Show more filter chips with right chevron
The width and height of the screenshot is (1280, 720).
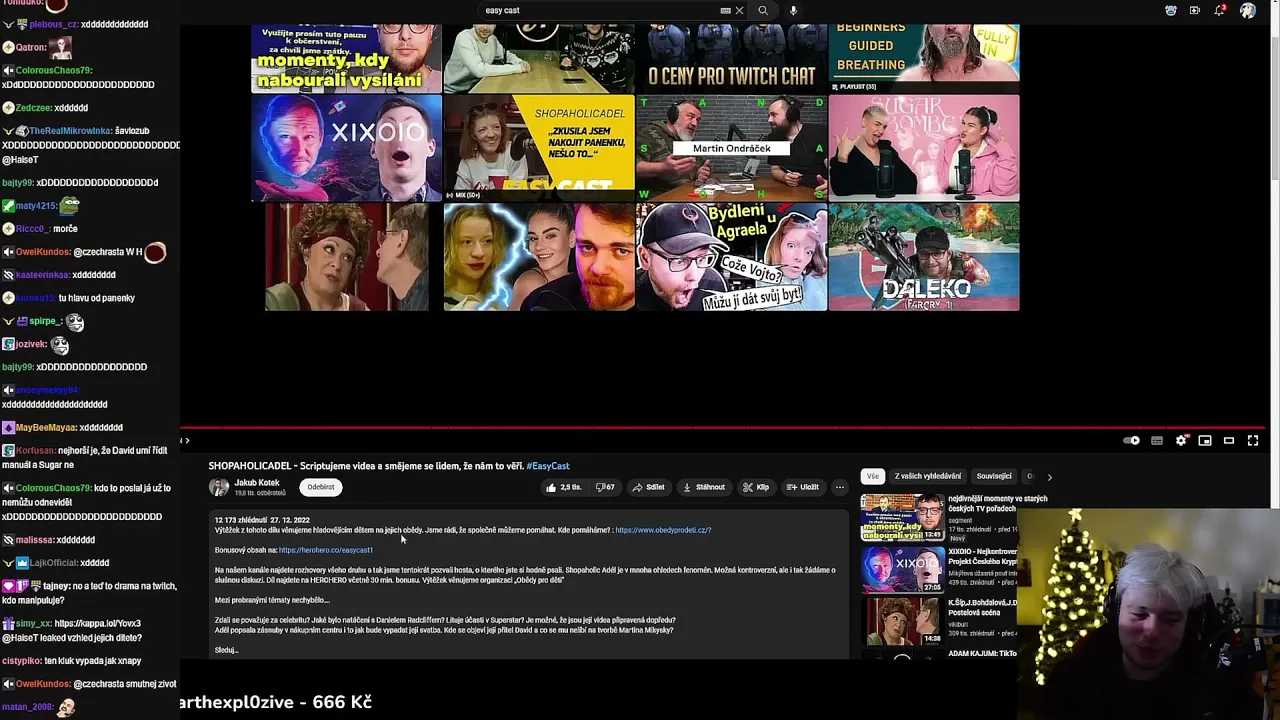[1049, 477]
